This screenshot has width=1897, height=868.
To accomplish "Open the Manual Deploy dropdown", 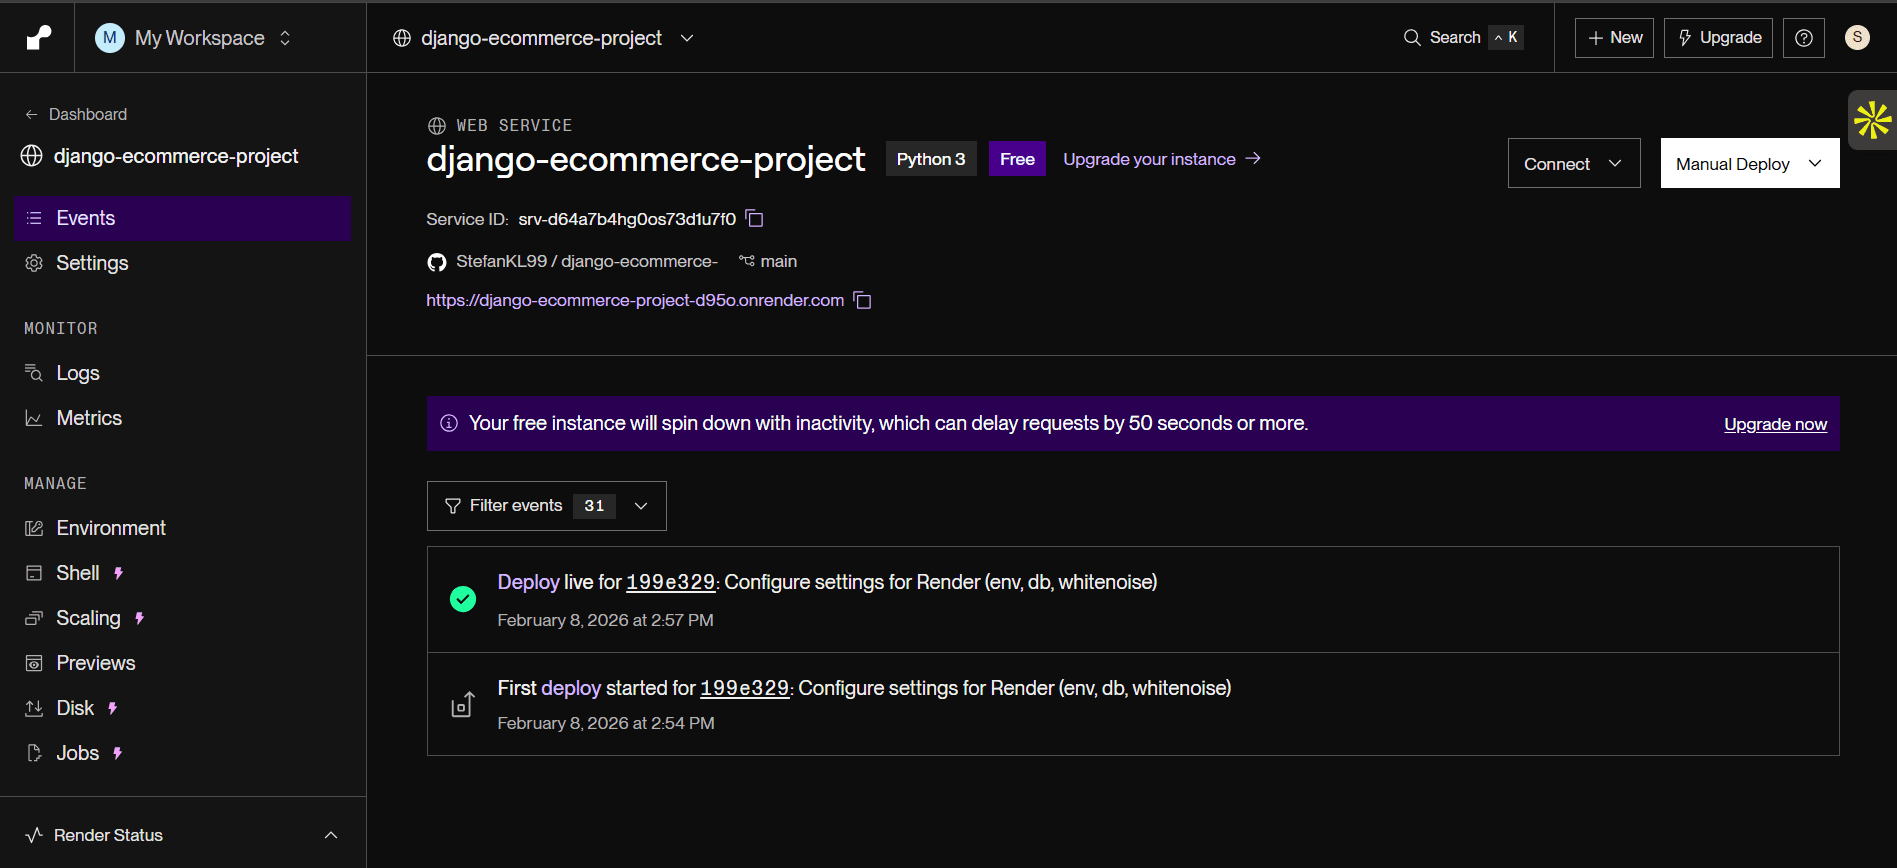I will pyautogui.click(x=1750, y=163).
